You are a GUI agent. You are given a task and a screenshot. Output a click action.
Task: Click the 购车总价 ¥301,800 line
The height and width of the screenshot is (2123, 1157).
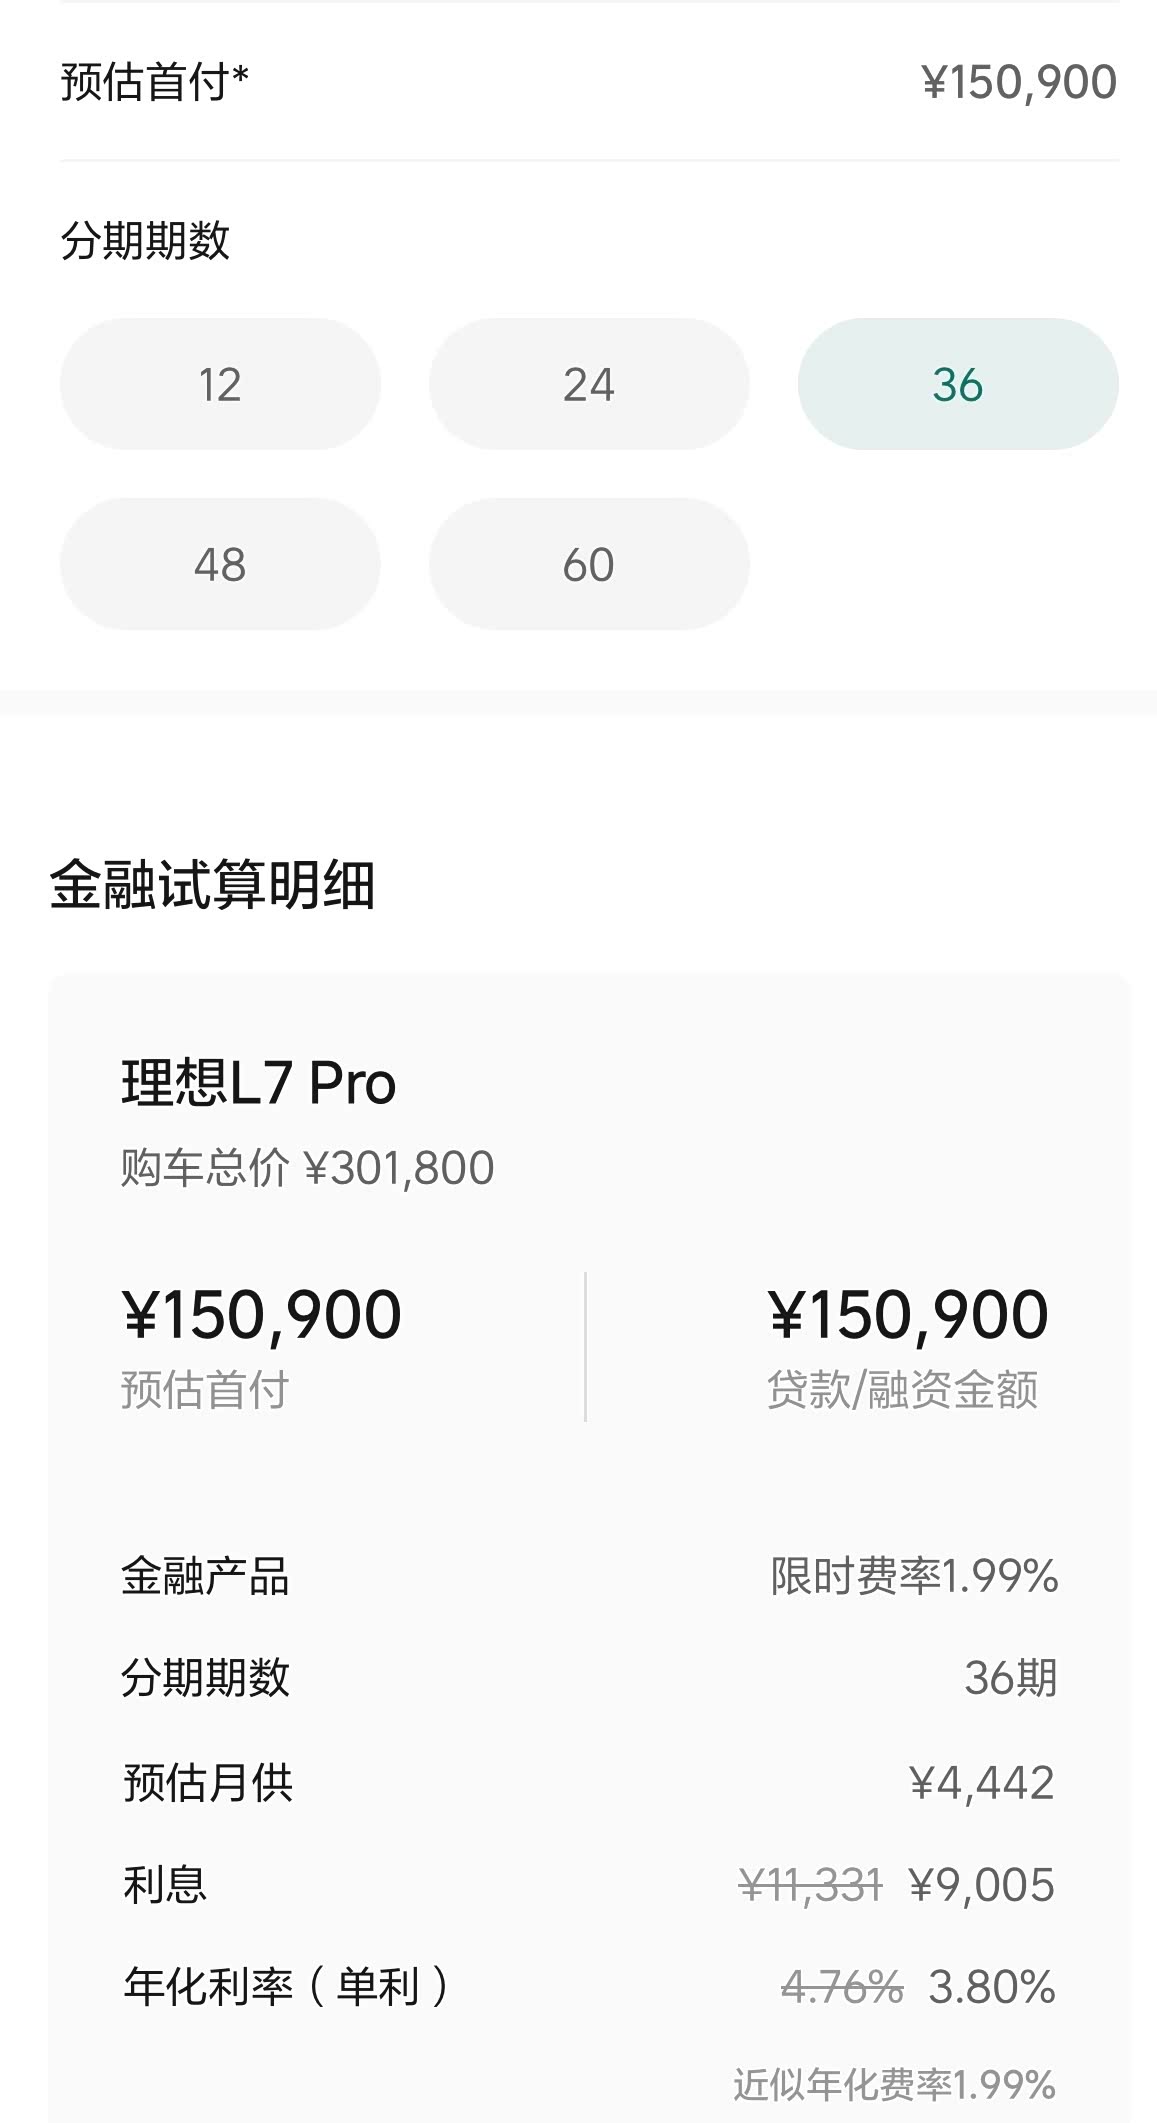(x=307, y=1168)
